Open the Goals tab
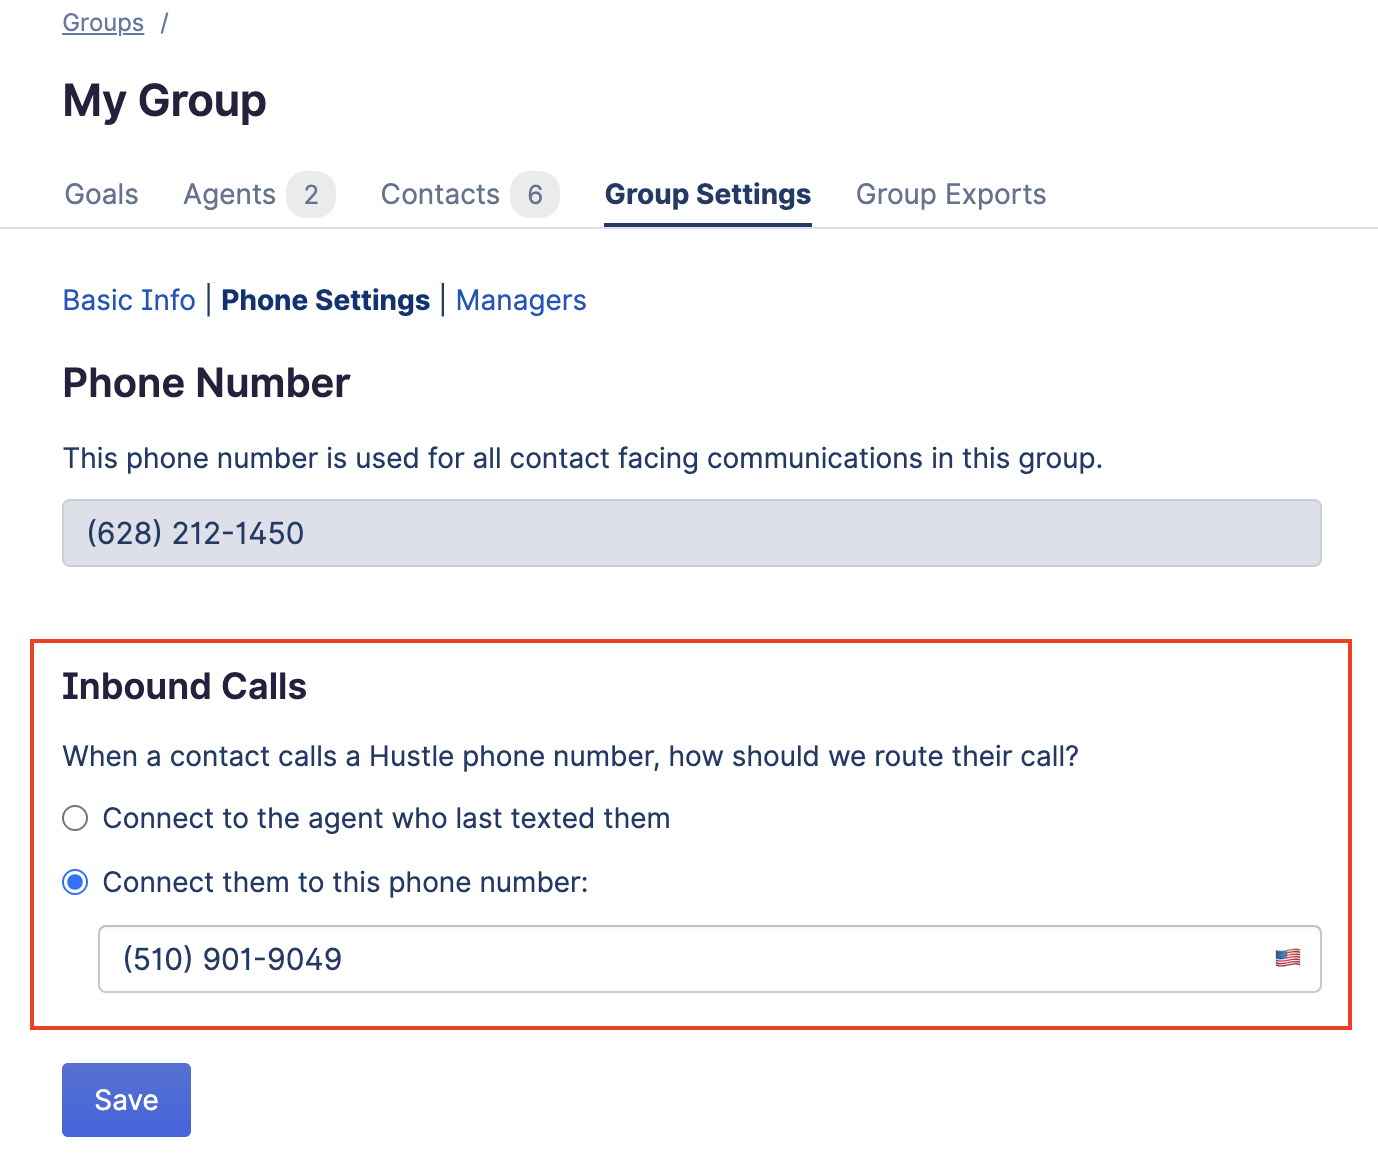1378x1168 pixels. (x=102, y=194)
